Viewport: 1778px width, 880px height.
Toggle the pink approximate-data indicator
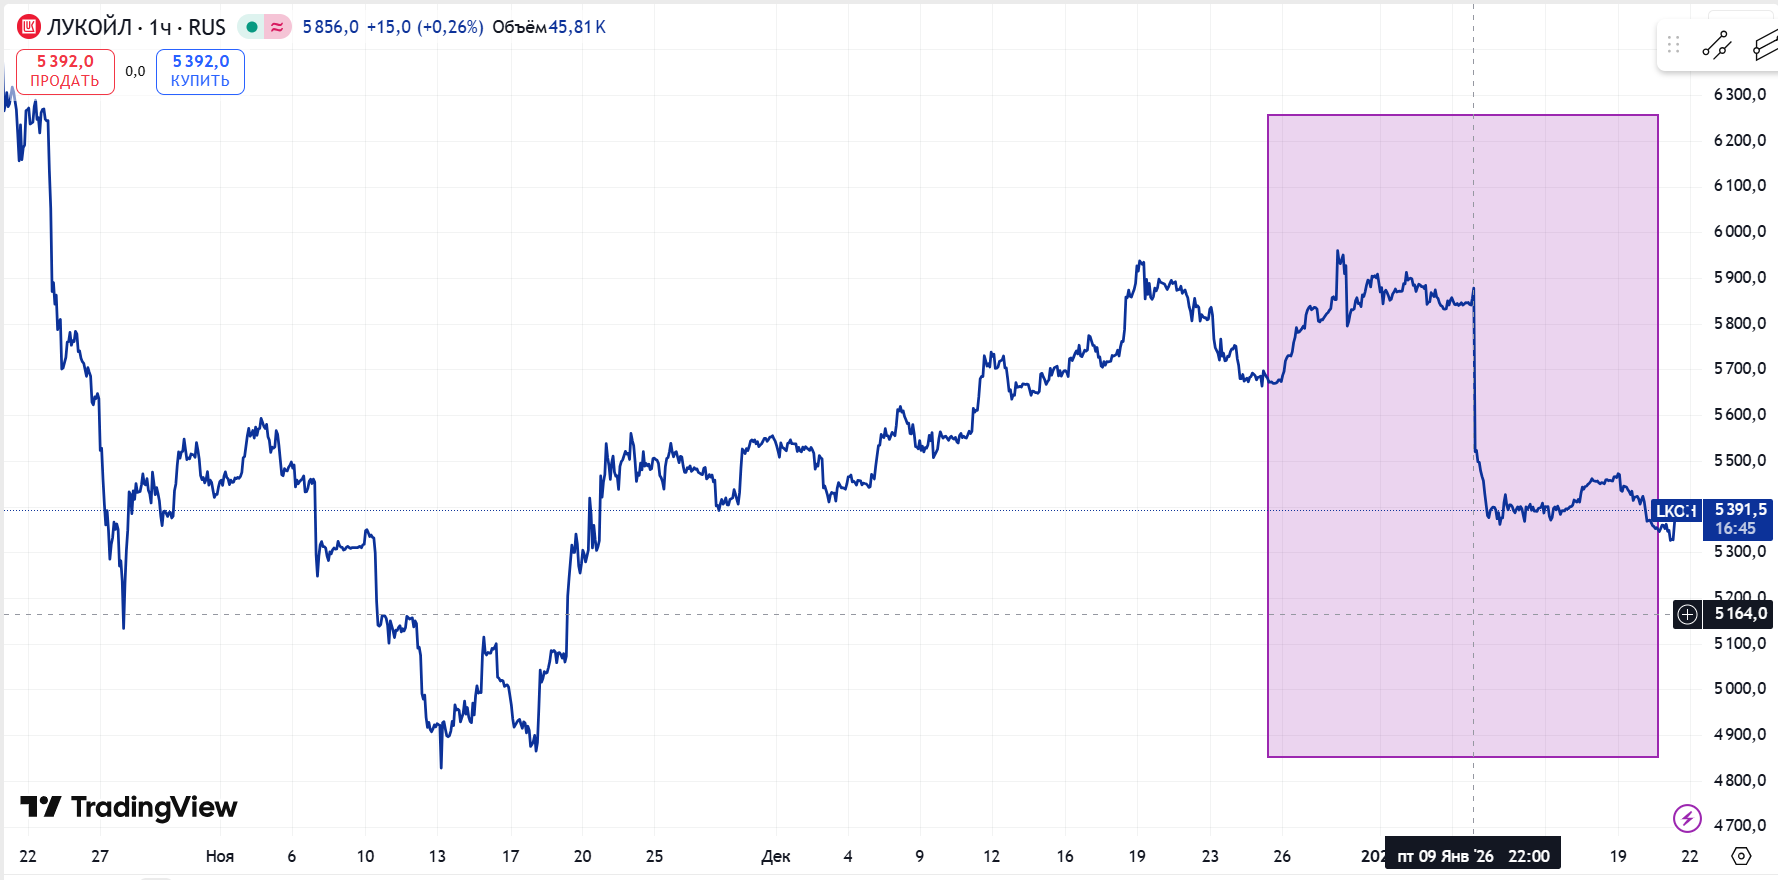click(277, 27)
